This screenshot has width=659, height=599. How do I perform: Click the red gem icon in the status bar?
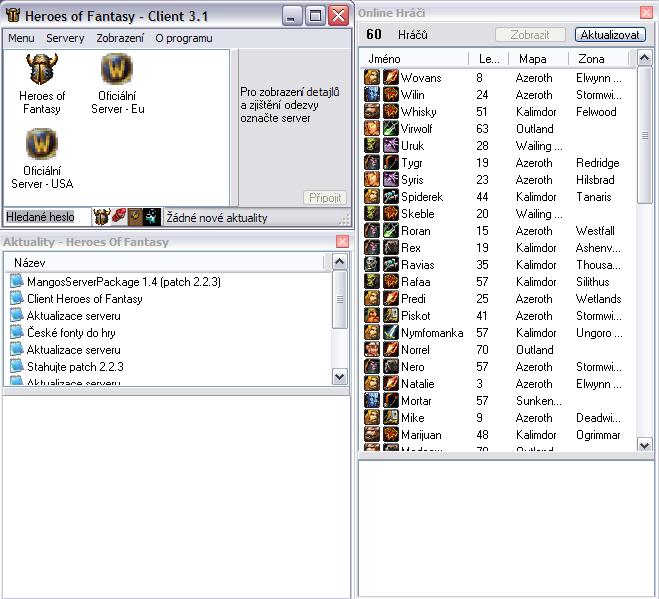click(x=119, y=217)
